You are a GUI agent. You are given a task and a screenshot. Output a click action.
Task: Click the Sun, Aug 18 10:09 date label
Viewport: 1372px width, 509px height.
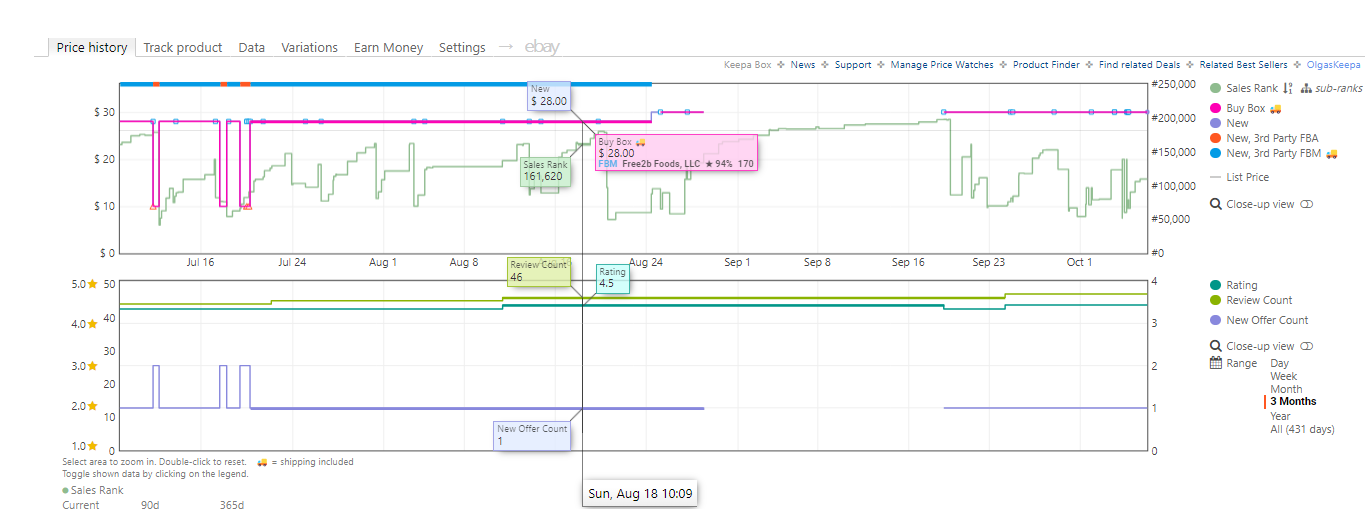coord(640,493)
